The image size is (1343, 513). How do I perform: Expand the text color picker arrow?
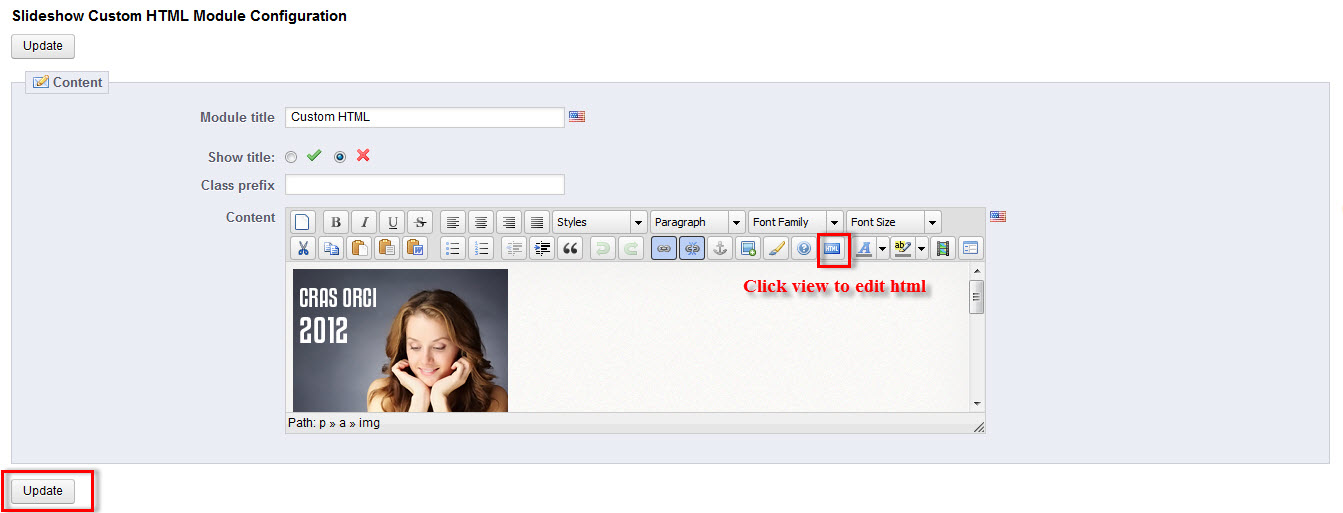point(883,248)
